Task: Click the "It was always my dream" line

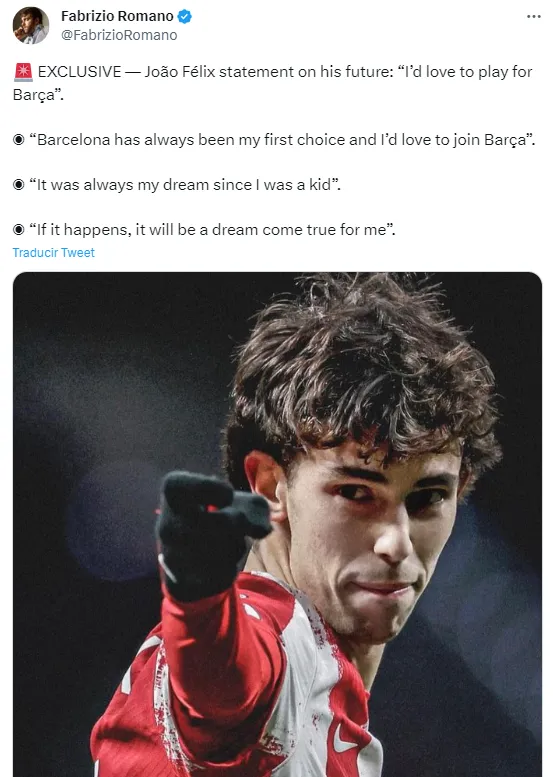Action: [x=185, y=185]
